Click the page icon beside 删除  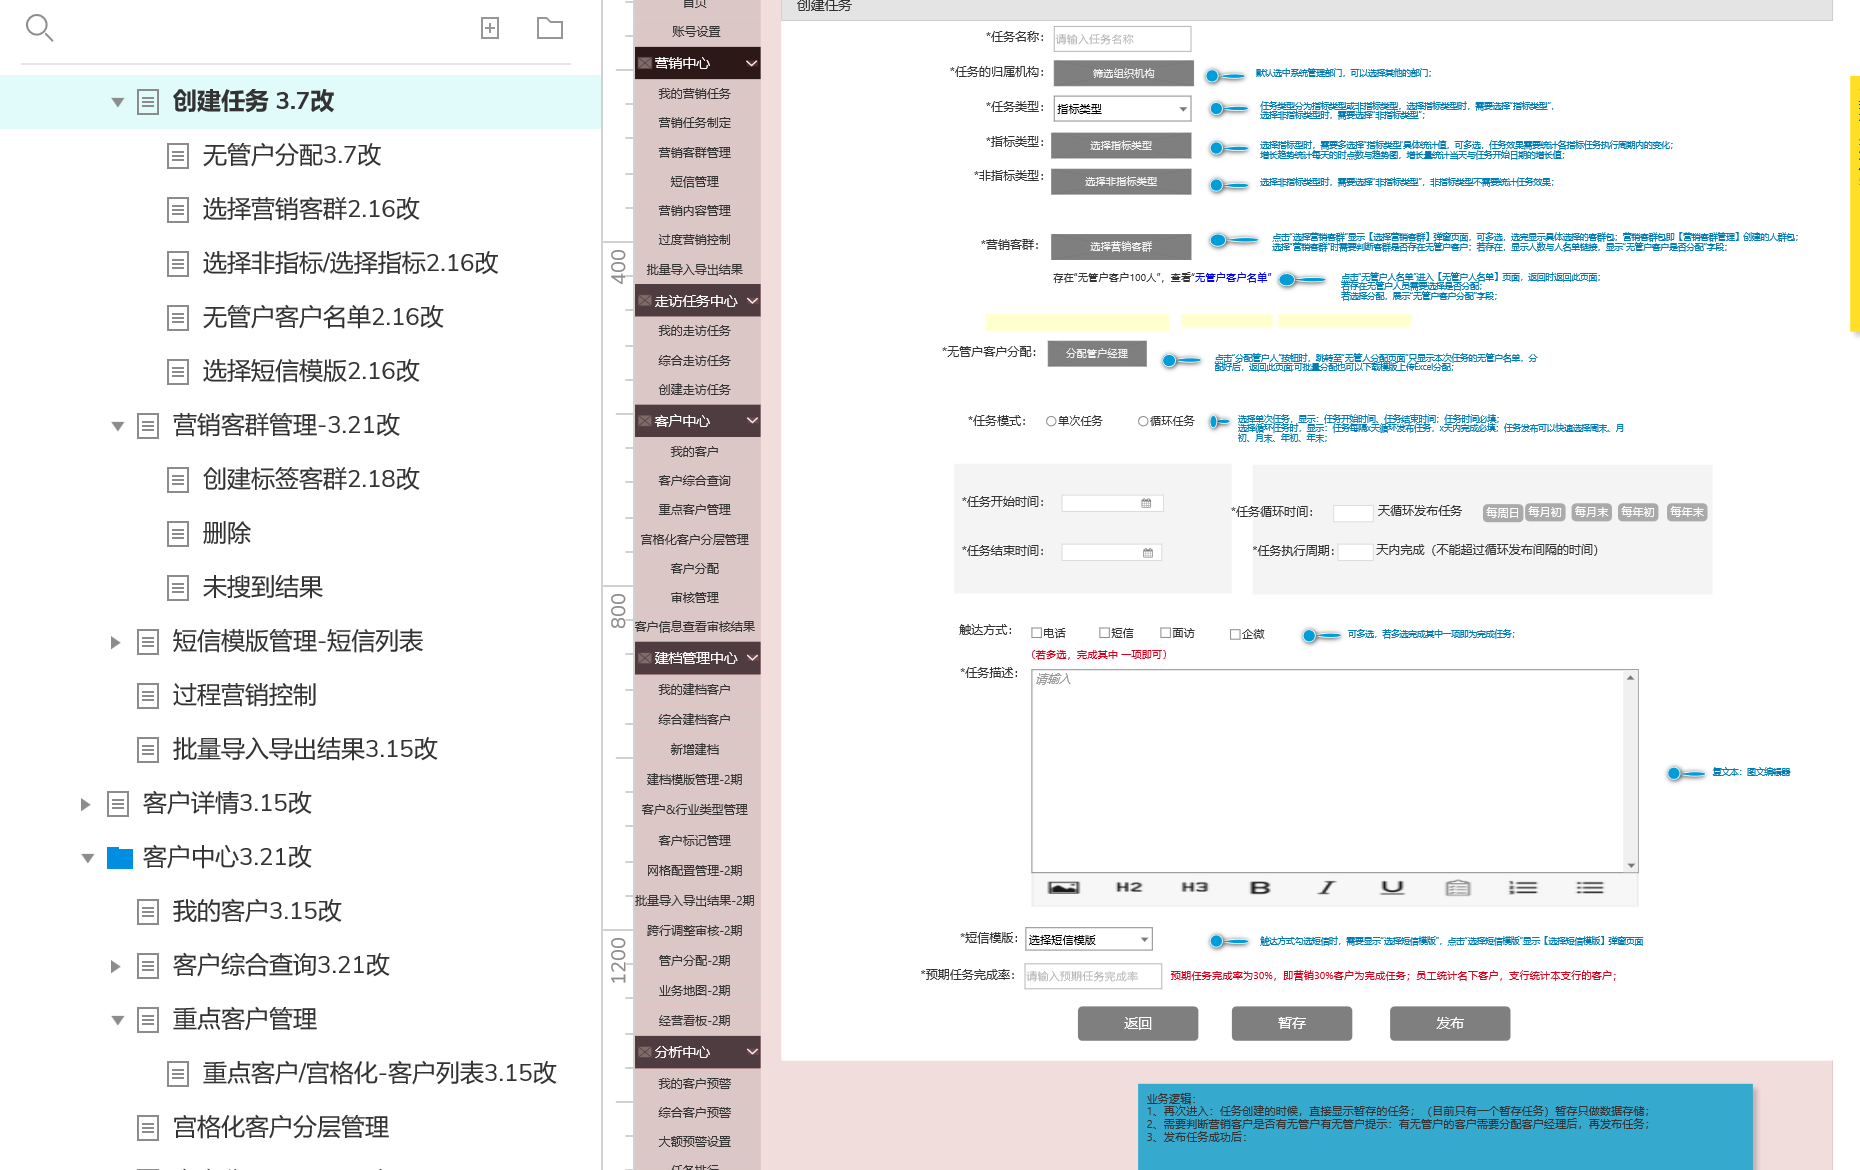[x=178, y=534]
